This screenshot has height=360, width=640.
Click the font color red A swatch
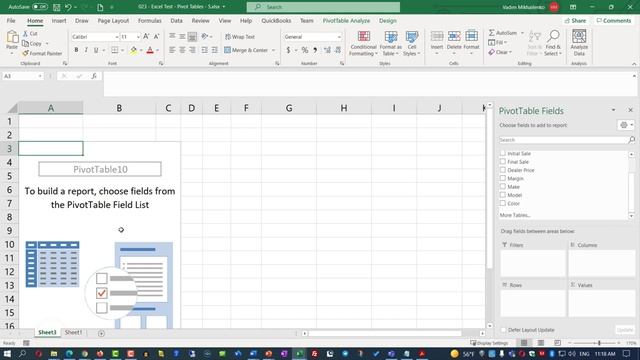point(150,50)
